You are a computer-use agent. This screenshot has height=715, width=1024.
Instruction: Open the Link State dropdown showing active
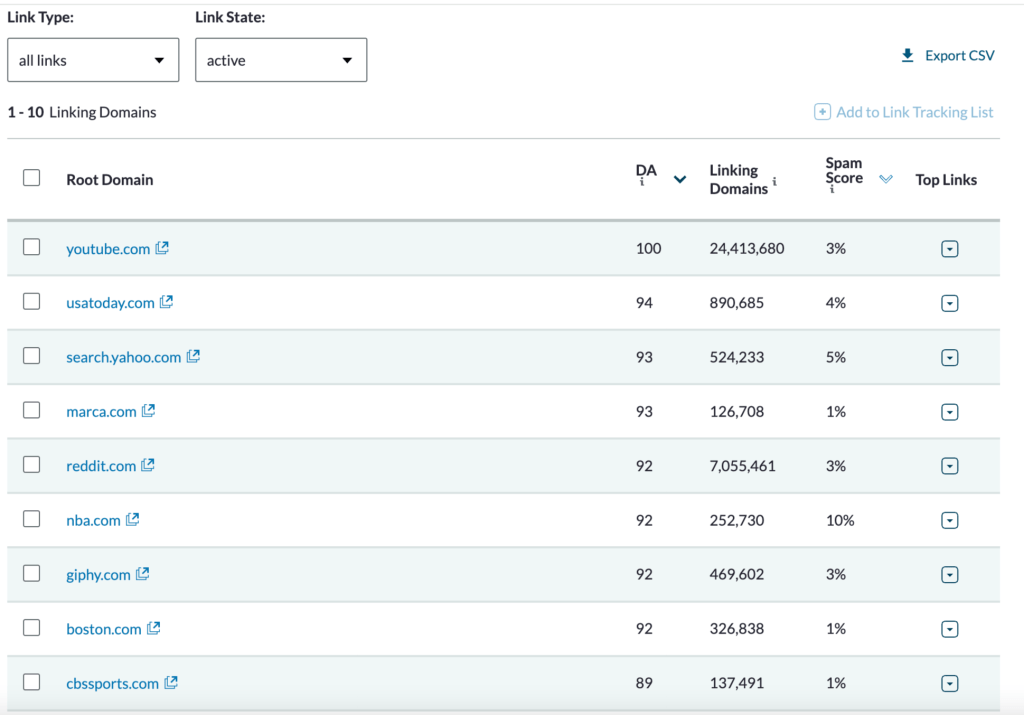pyautogui.click(x=281, y=60)
